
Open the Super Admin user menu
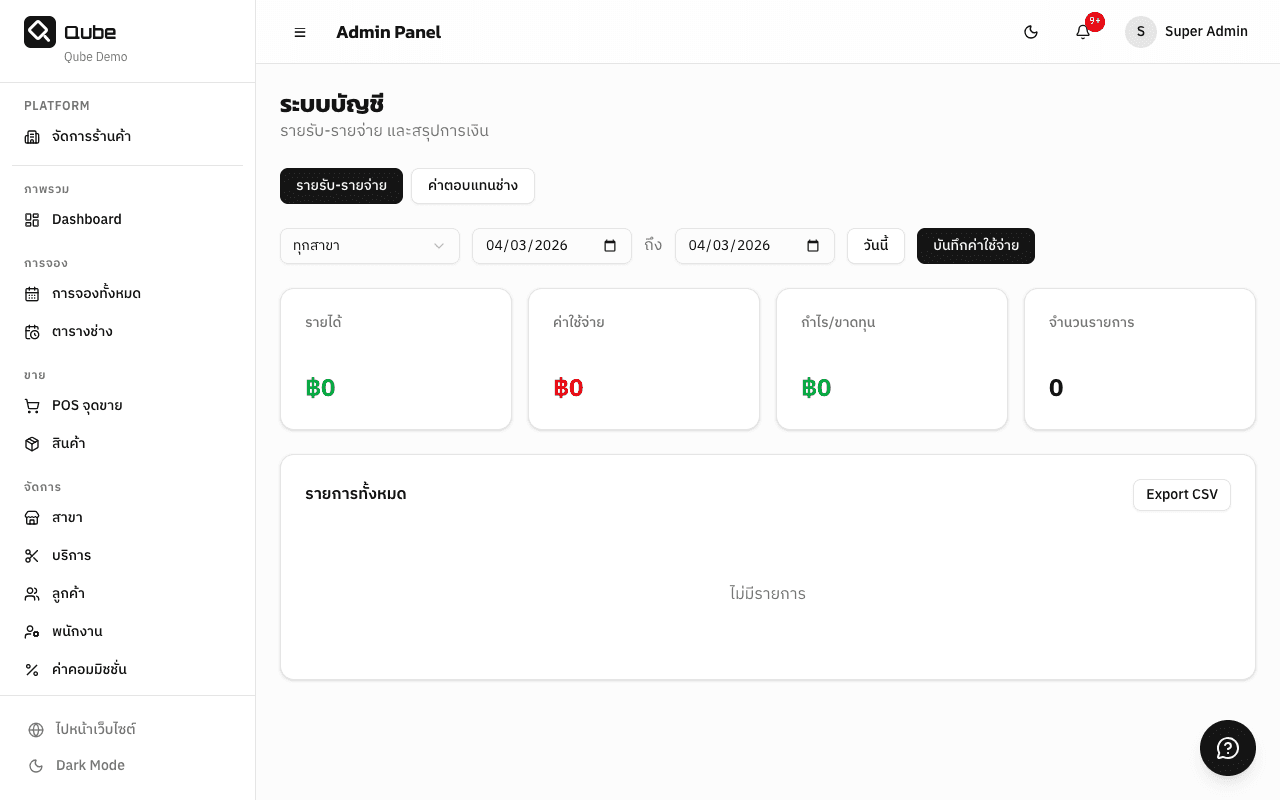1205,32
